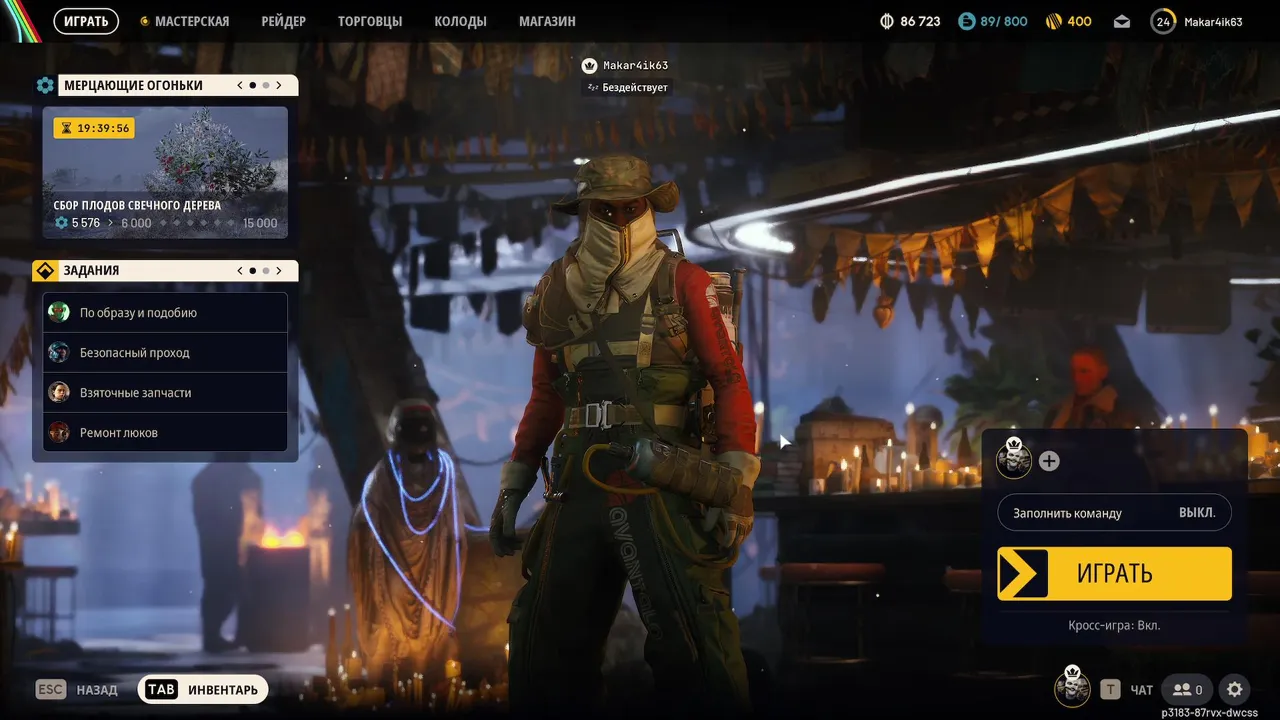Open ИНВЕНТАРЬ with the TAB button

pyautogui.click(x=203, y=689)
